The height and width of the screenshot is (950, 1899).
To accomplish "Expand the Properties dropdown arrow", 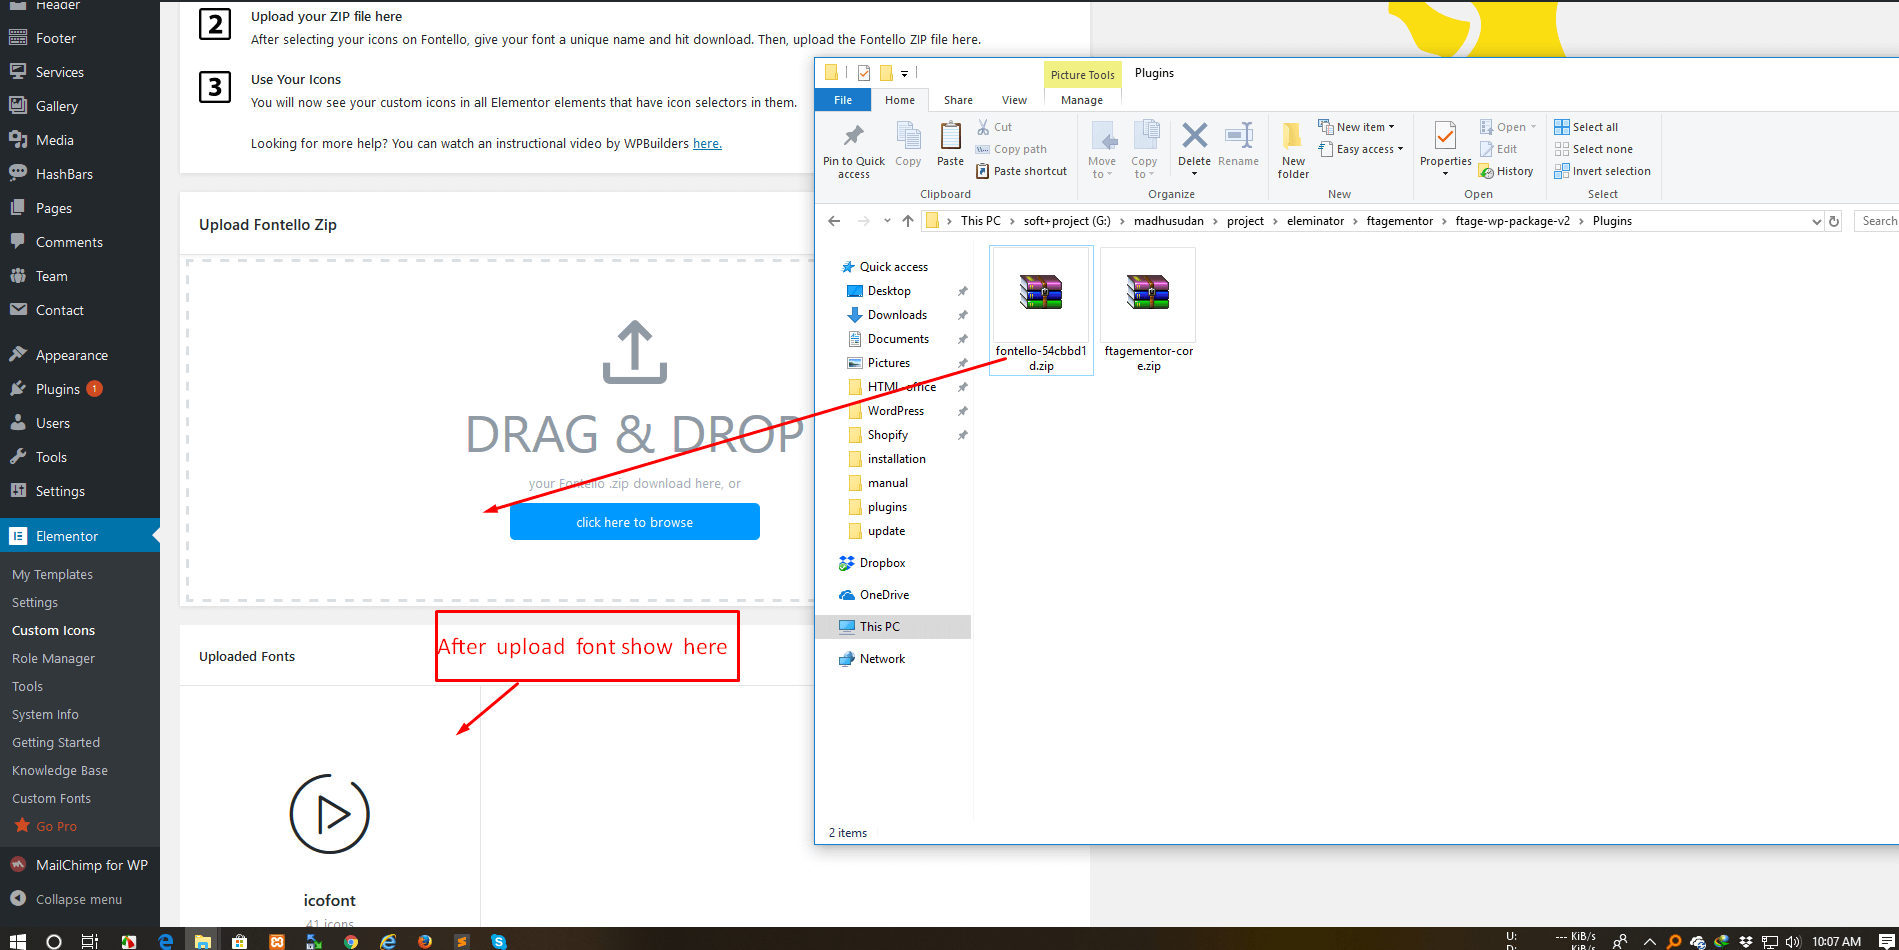I will 1445,174.
